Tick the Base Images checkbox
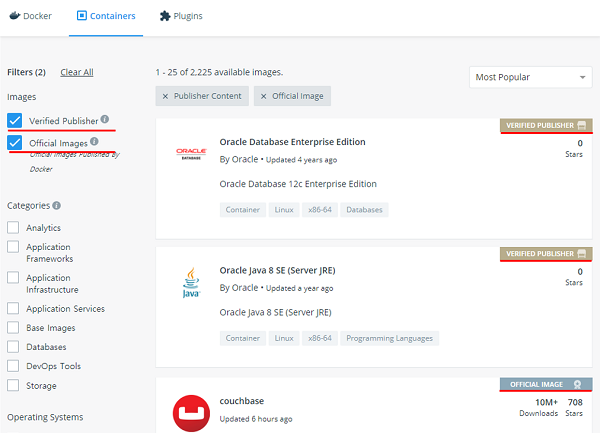The image size is (600, 433). pyautogui.click(x=13, y=327)
